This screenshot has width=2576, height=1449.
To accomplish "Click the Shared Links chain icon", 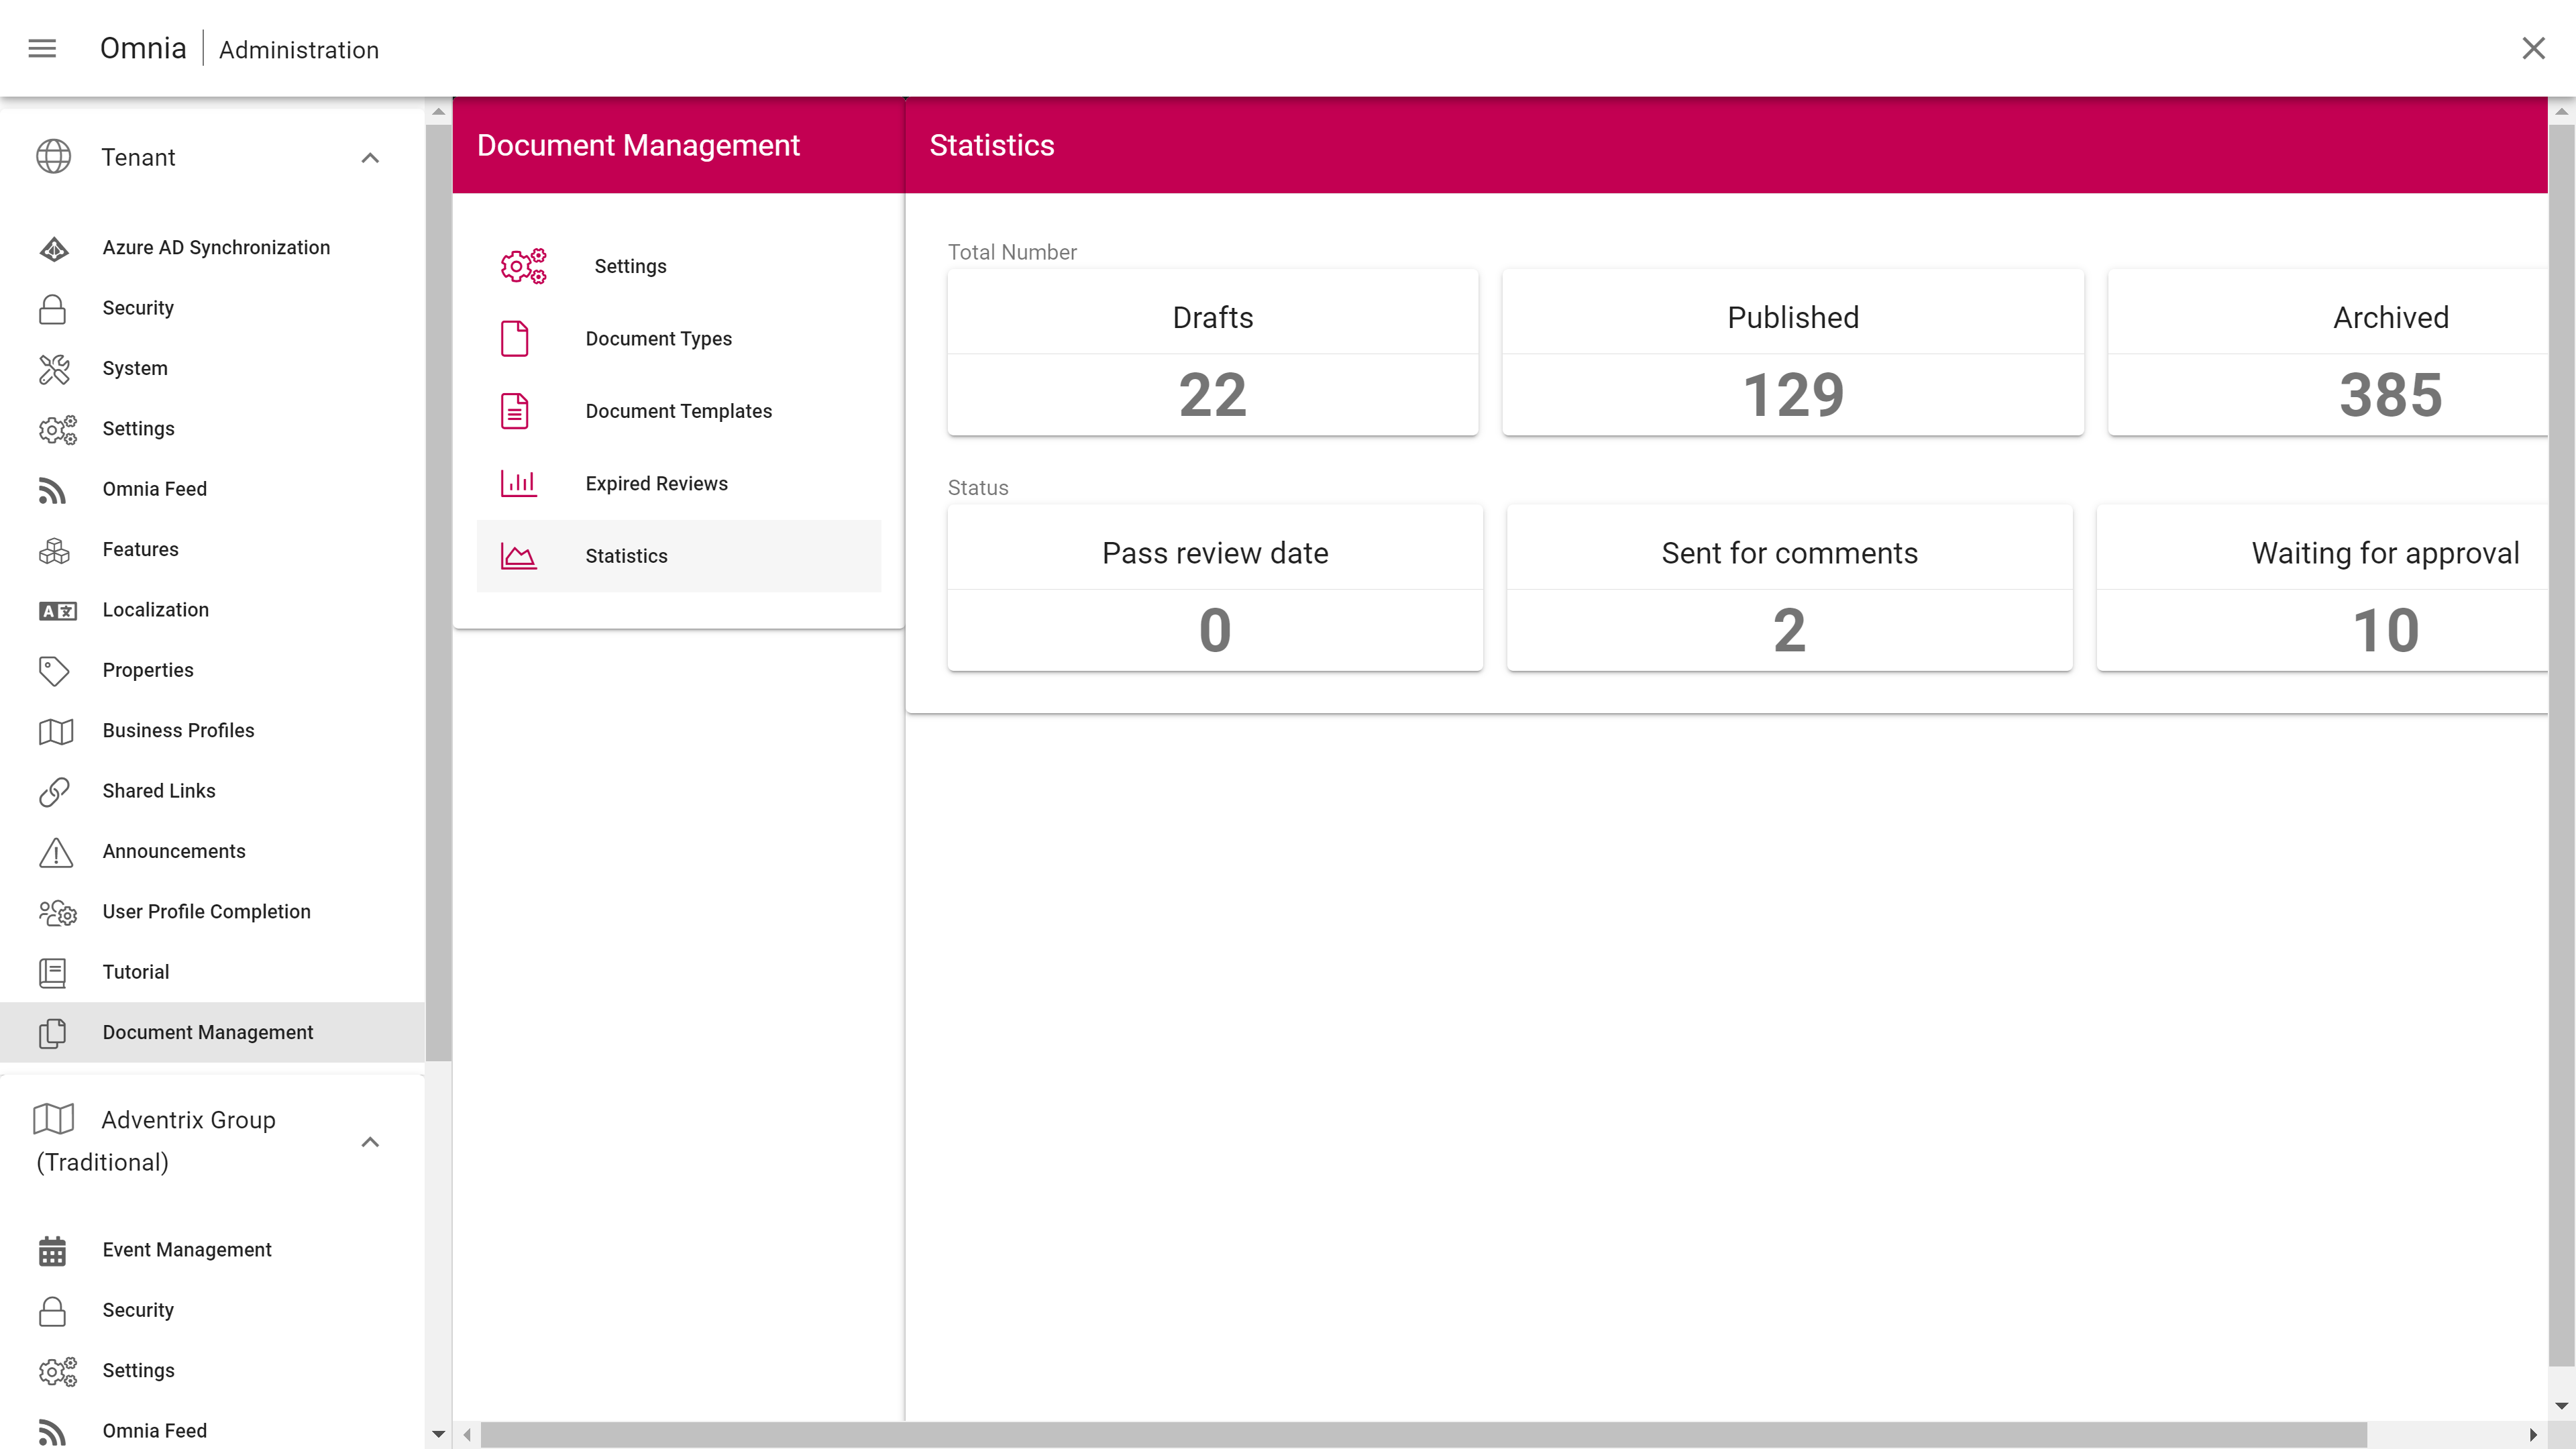I will (54, 792).
